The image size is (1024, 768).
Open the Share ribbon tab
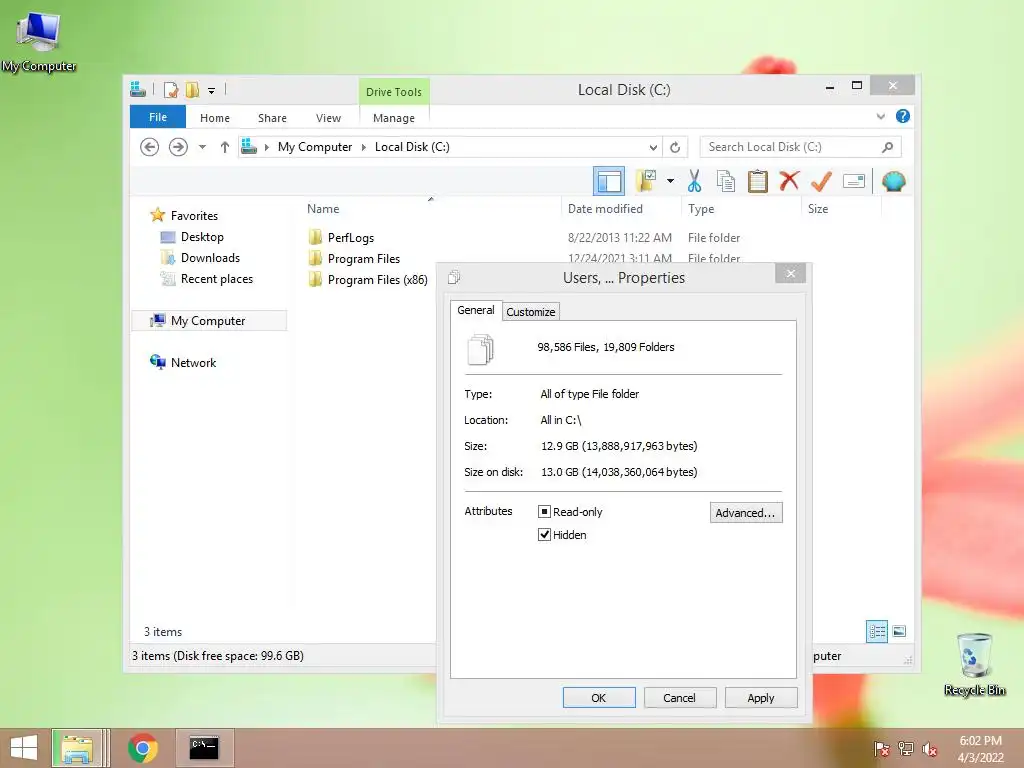click(x=272, y=118)
